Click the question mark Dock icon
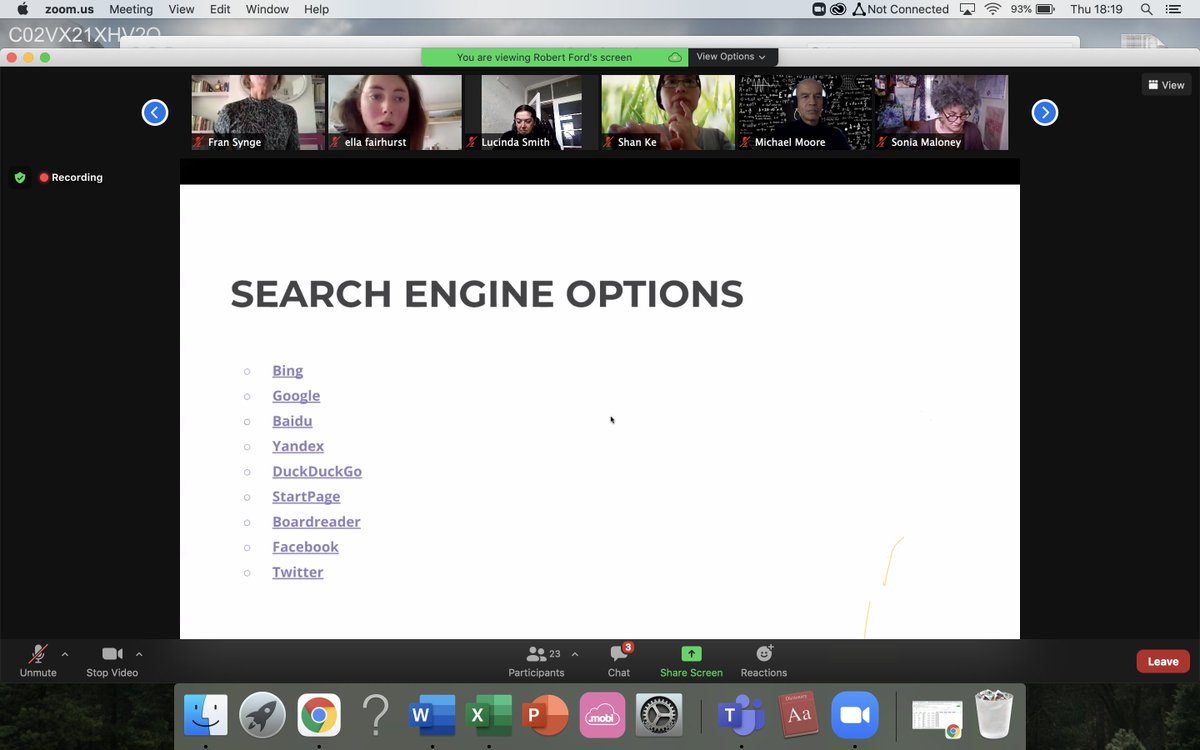The height and width of the screenshot is (750, 1200). (376, 716)
